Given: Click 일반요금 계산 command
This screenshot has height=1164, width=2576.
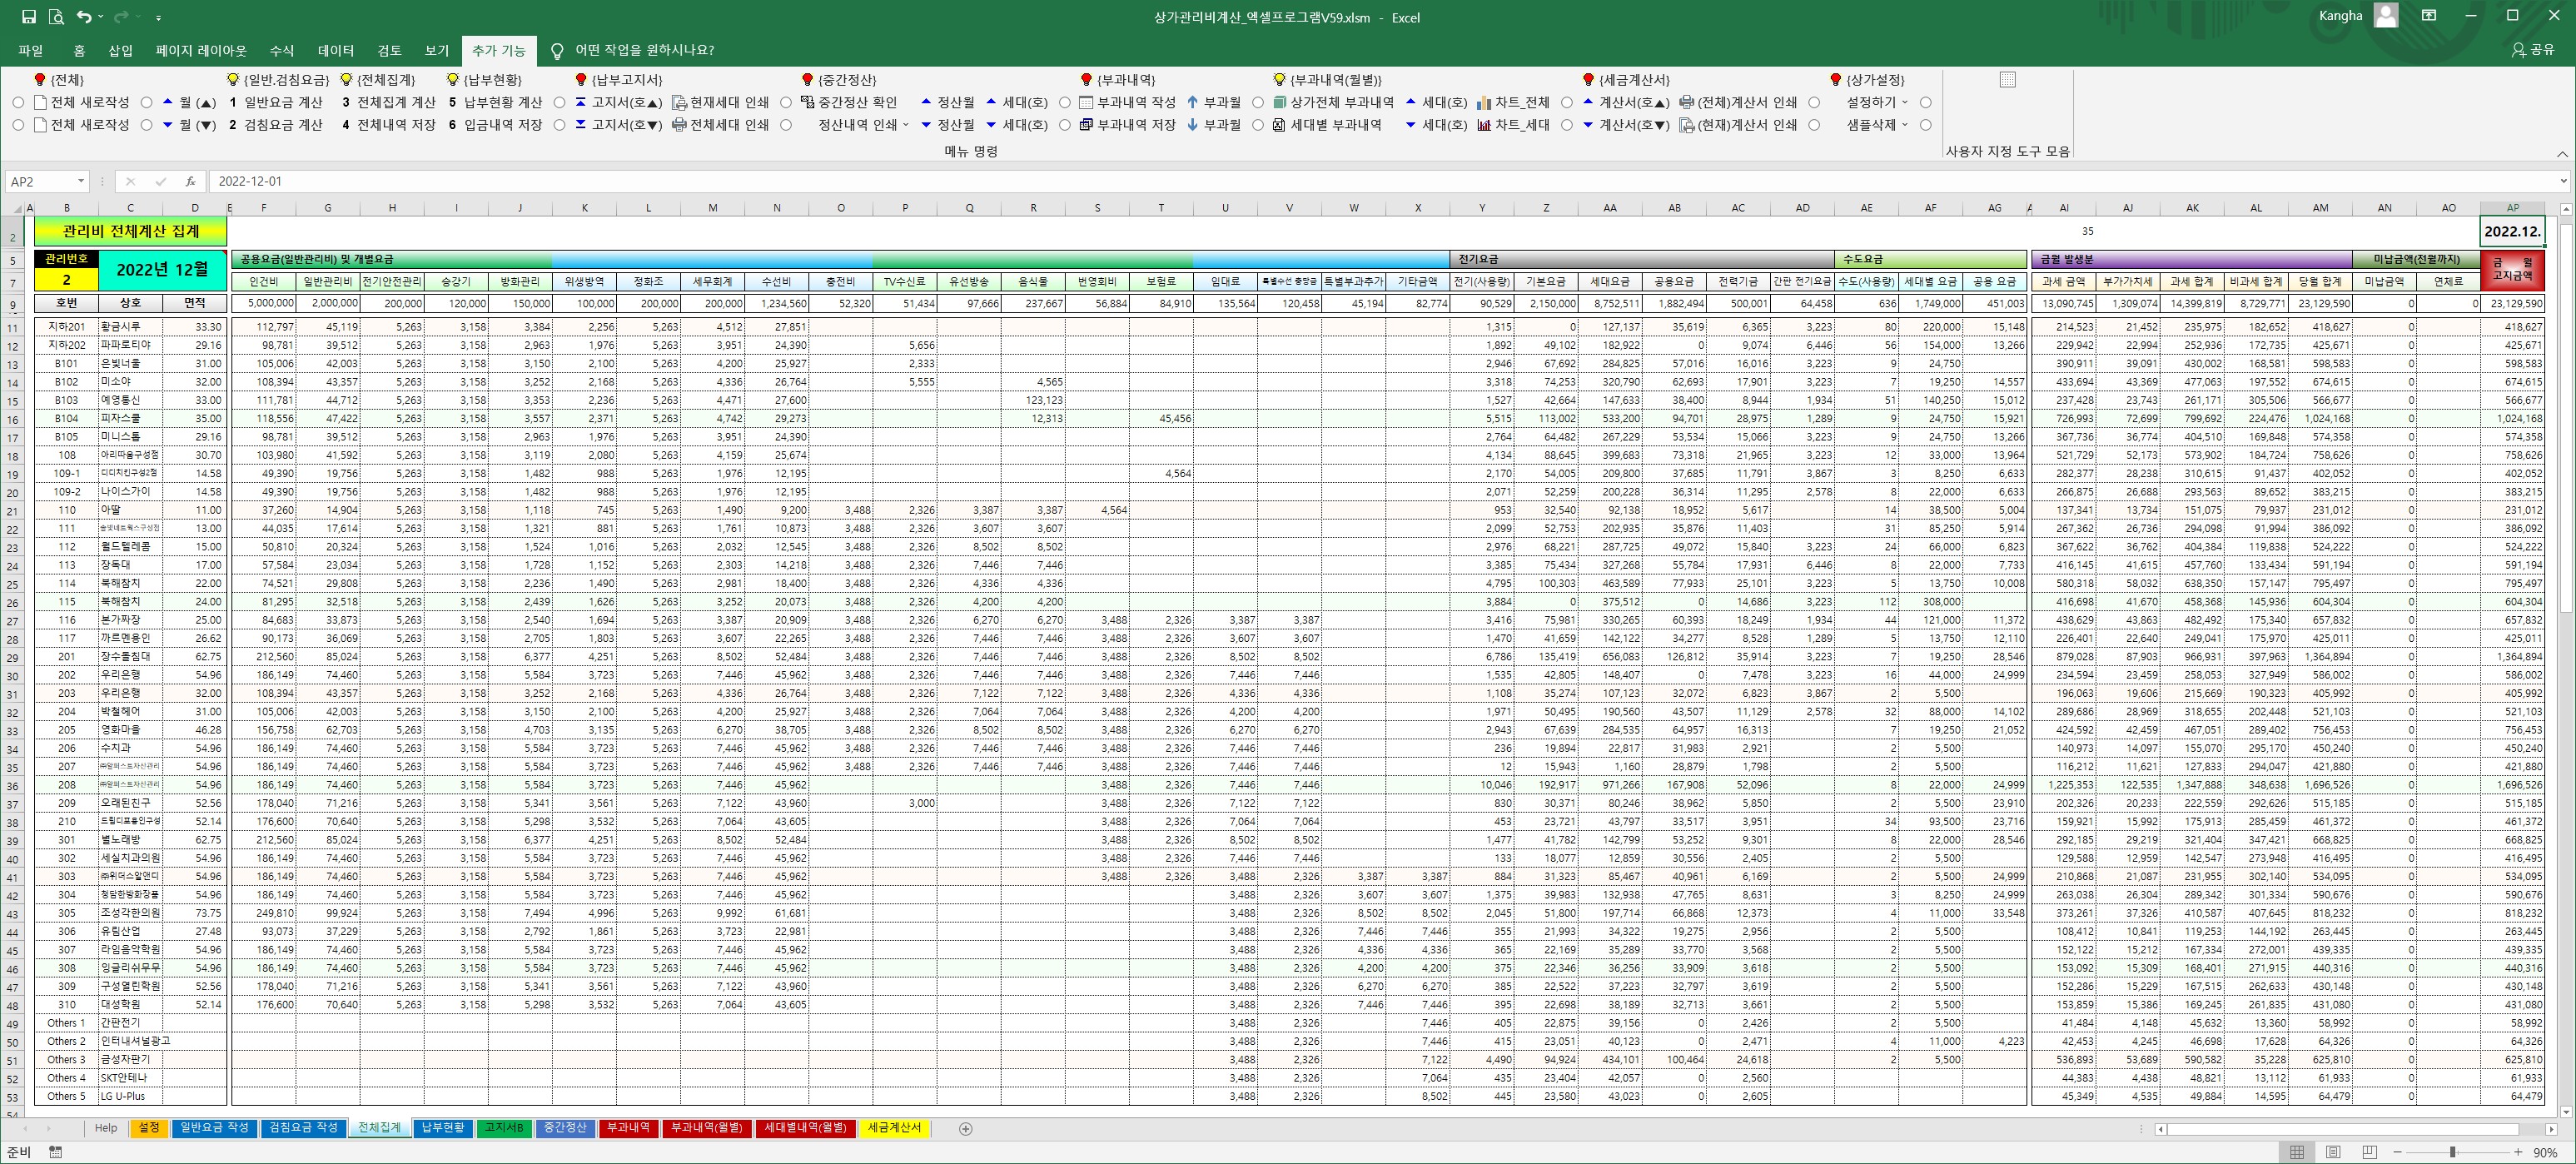Looking at the screenshot, I should (276, 102).
